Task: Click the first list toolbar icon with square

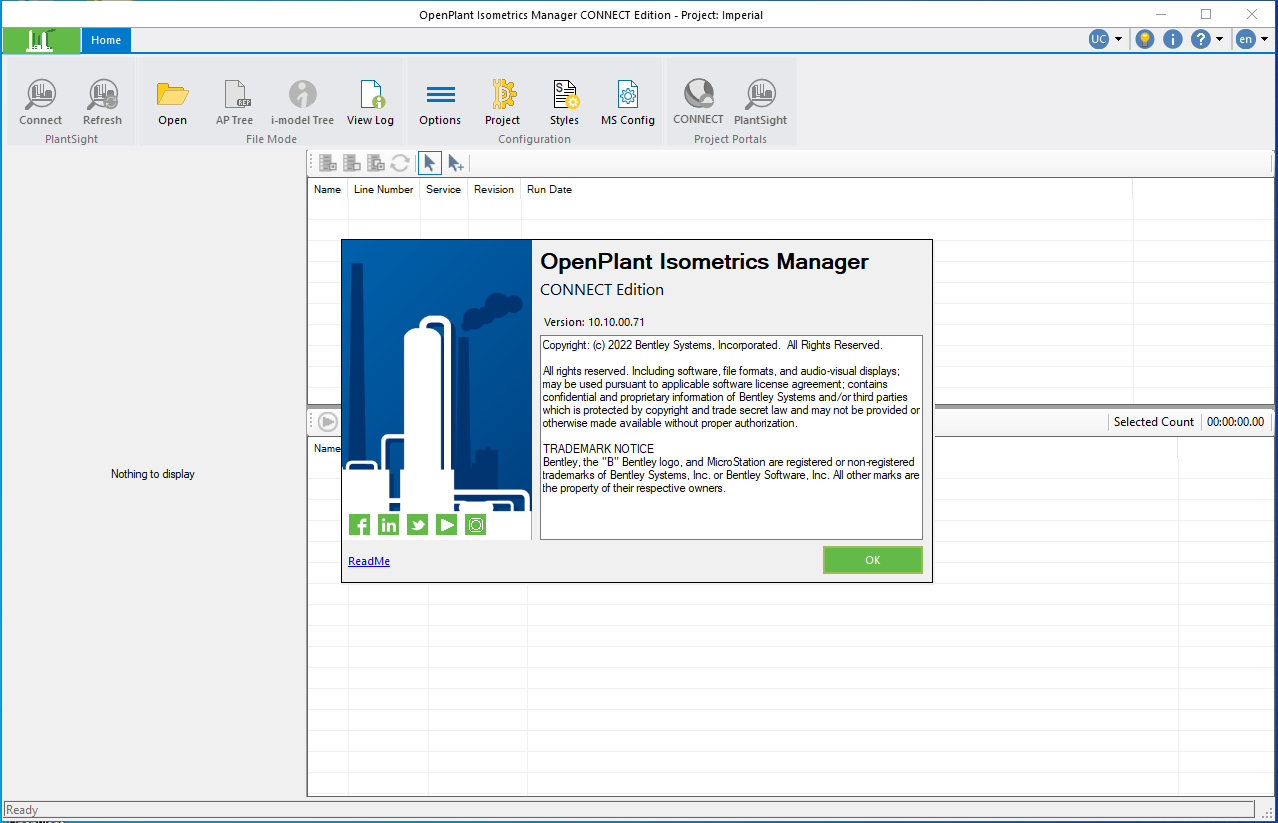Action: 328,163
